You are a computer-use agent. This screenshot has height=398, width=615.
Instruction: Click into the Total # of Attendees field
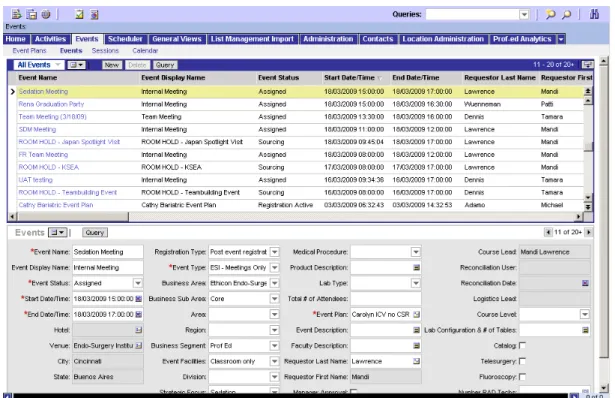click(386, 299)
